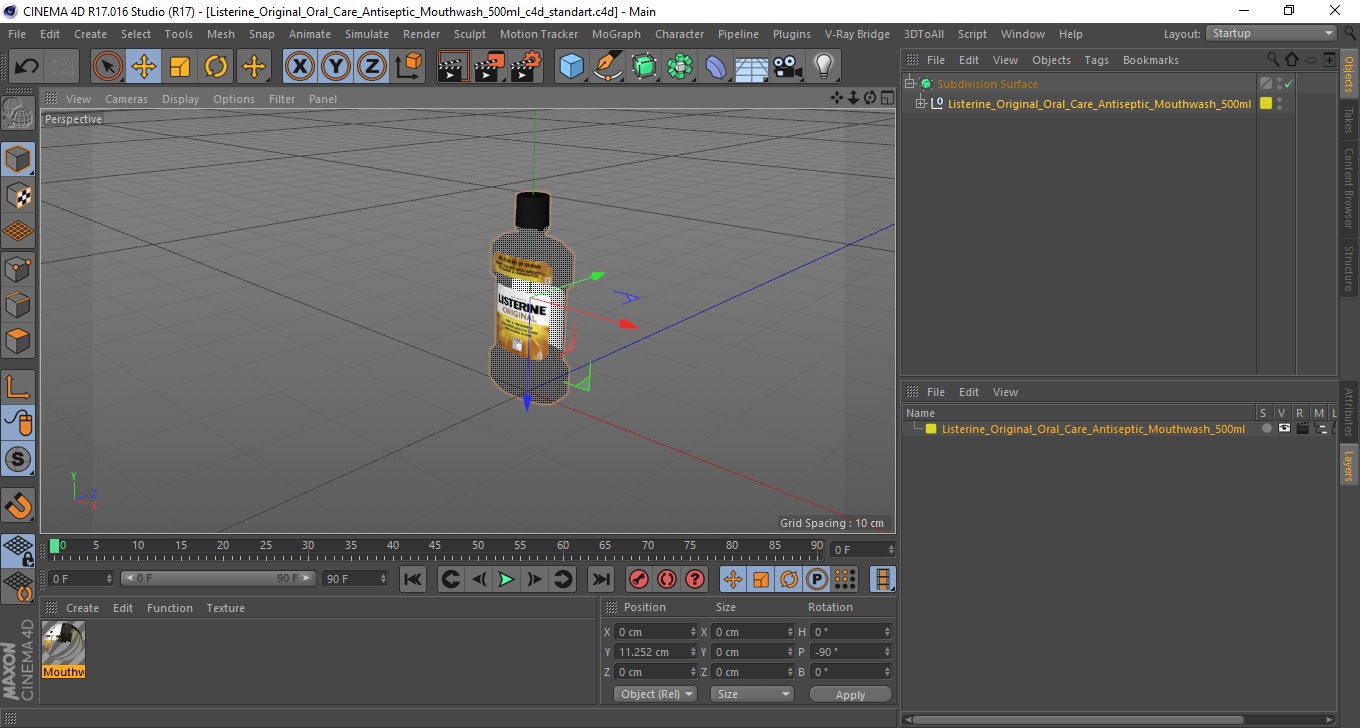Add a Floor environment object
This screenshot has width=1360, height=728.
click(751, 67)
